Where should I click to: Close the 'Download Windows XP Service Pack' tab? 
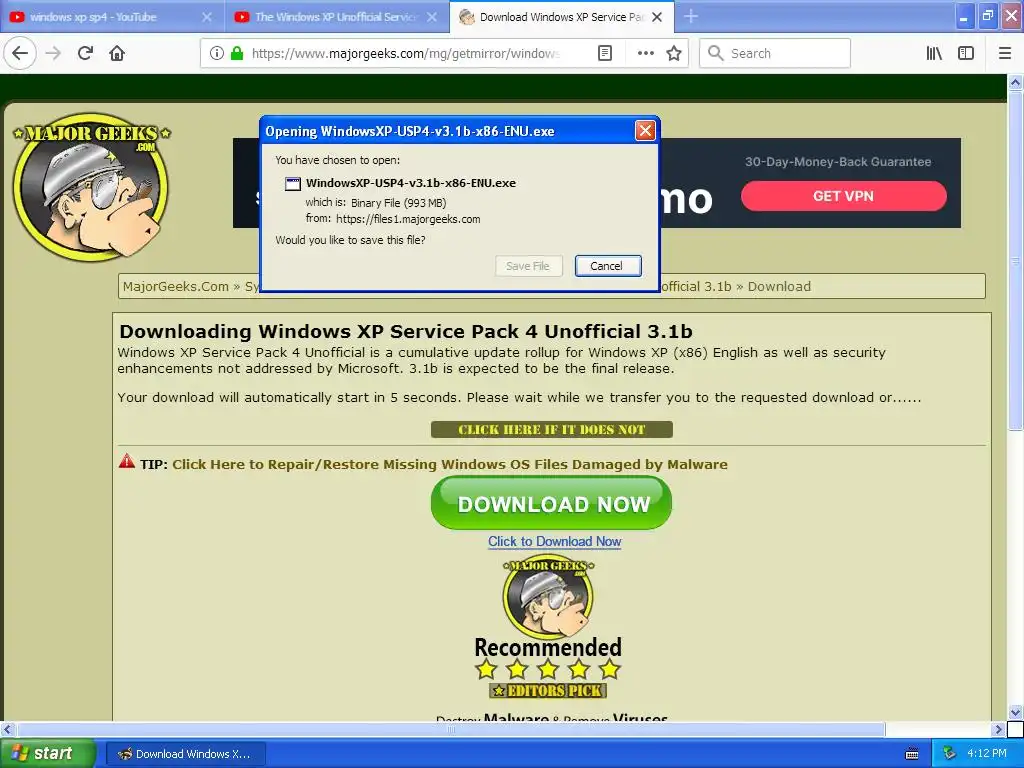(x=657, y=17)
